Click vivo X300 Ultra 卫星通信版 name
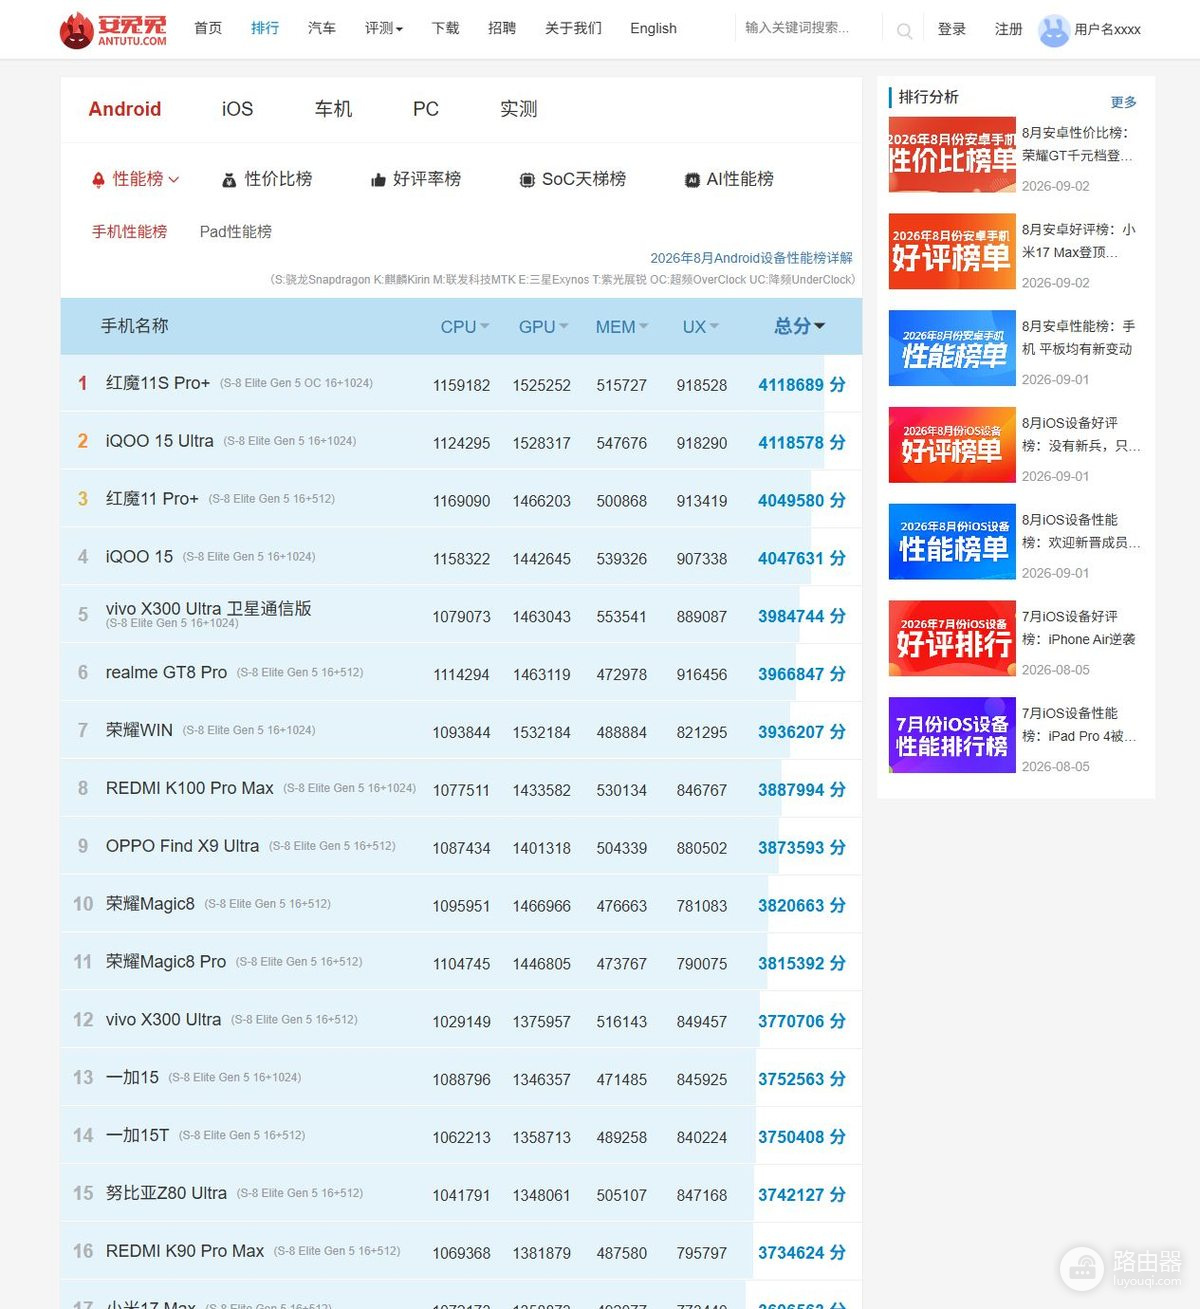The width and height of the screenshot is (1200, 1309). pos(209,609)
